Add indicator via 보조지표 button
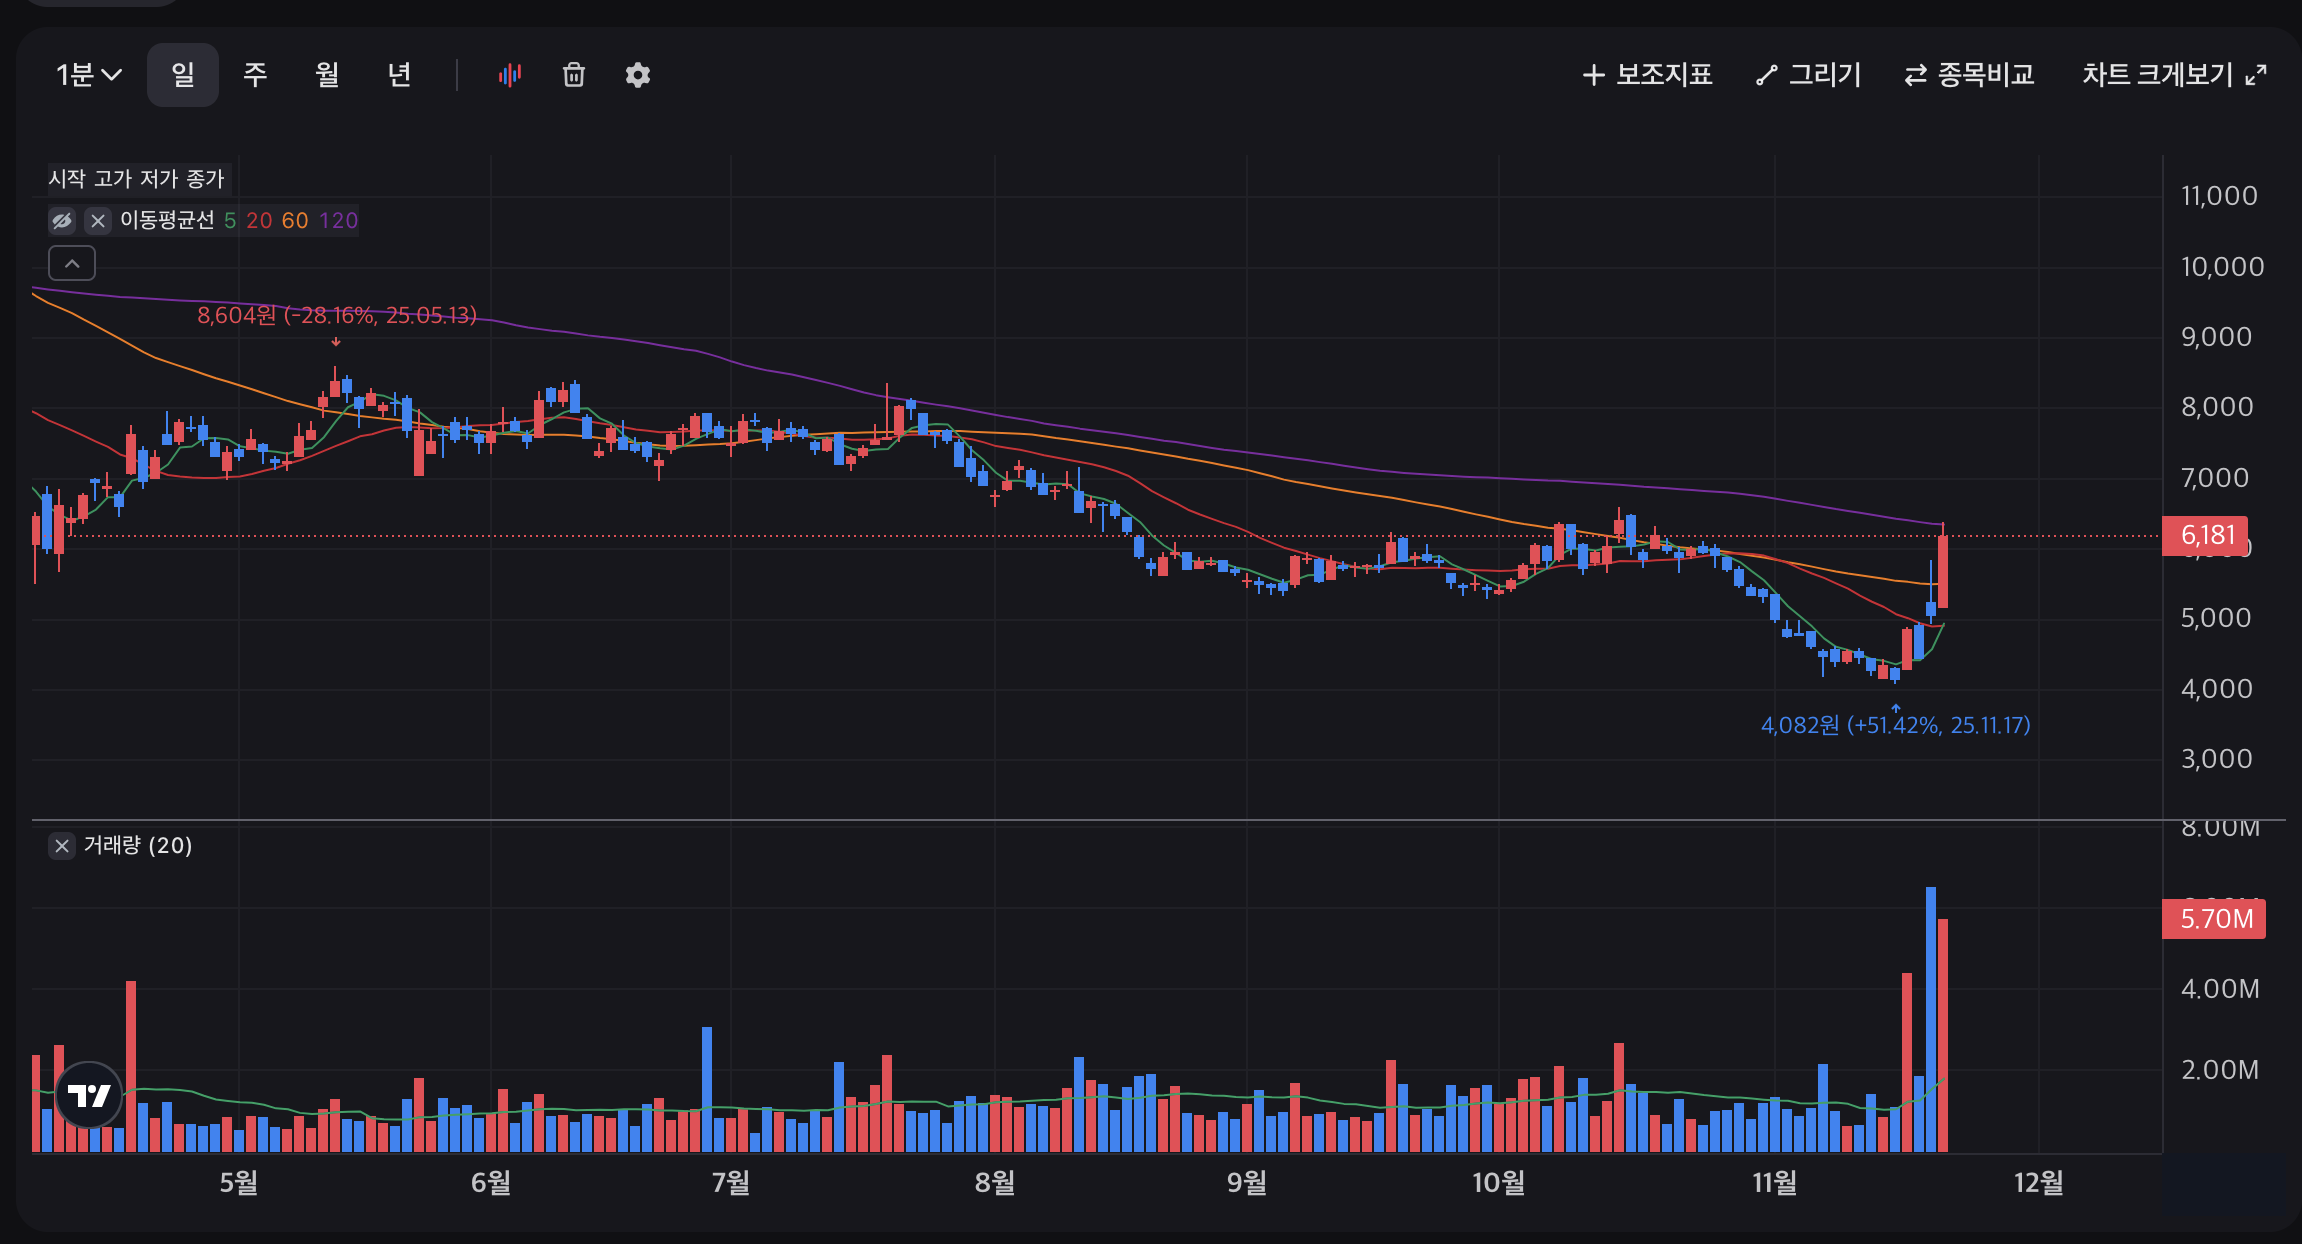The image size is (2302, 1244). pyautogui.click(x=1647, y=75)
